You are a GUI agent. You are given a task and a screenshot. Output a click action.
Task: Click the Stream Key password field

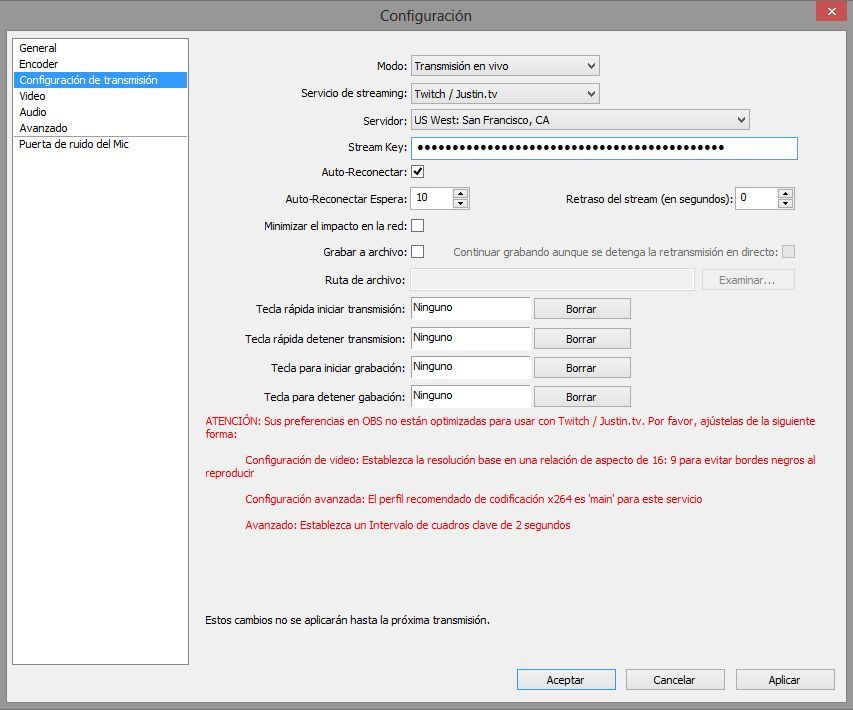(x=604, y=148)
